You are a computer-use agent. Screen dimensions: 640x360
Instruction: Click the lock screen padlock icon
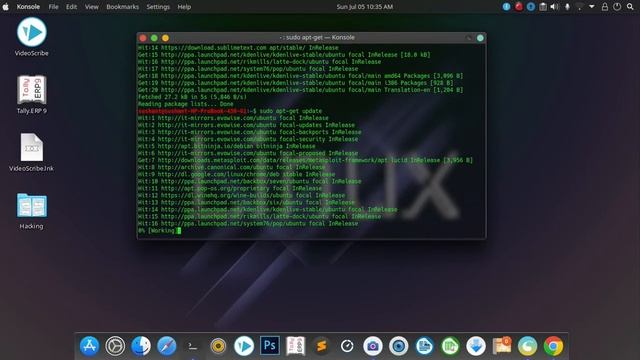click(605, 7)
